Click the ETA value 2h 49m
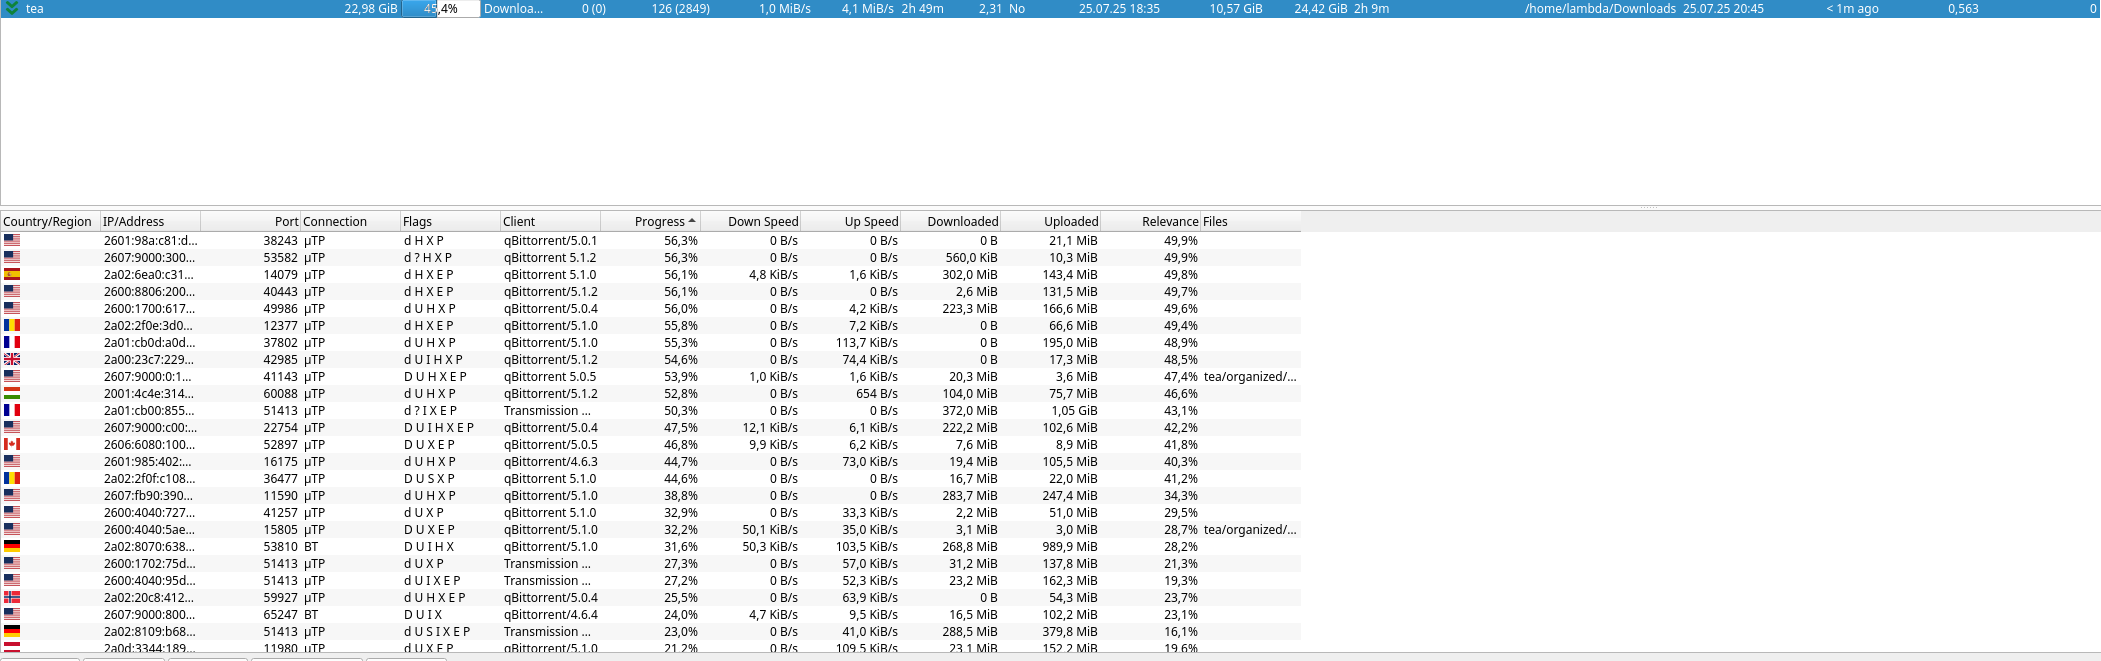Screen dimensions: 2101x661 pyautogui.click(x=922, y=8)
